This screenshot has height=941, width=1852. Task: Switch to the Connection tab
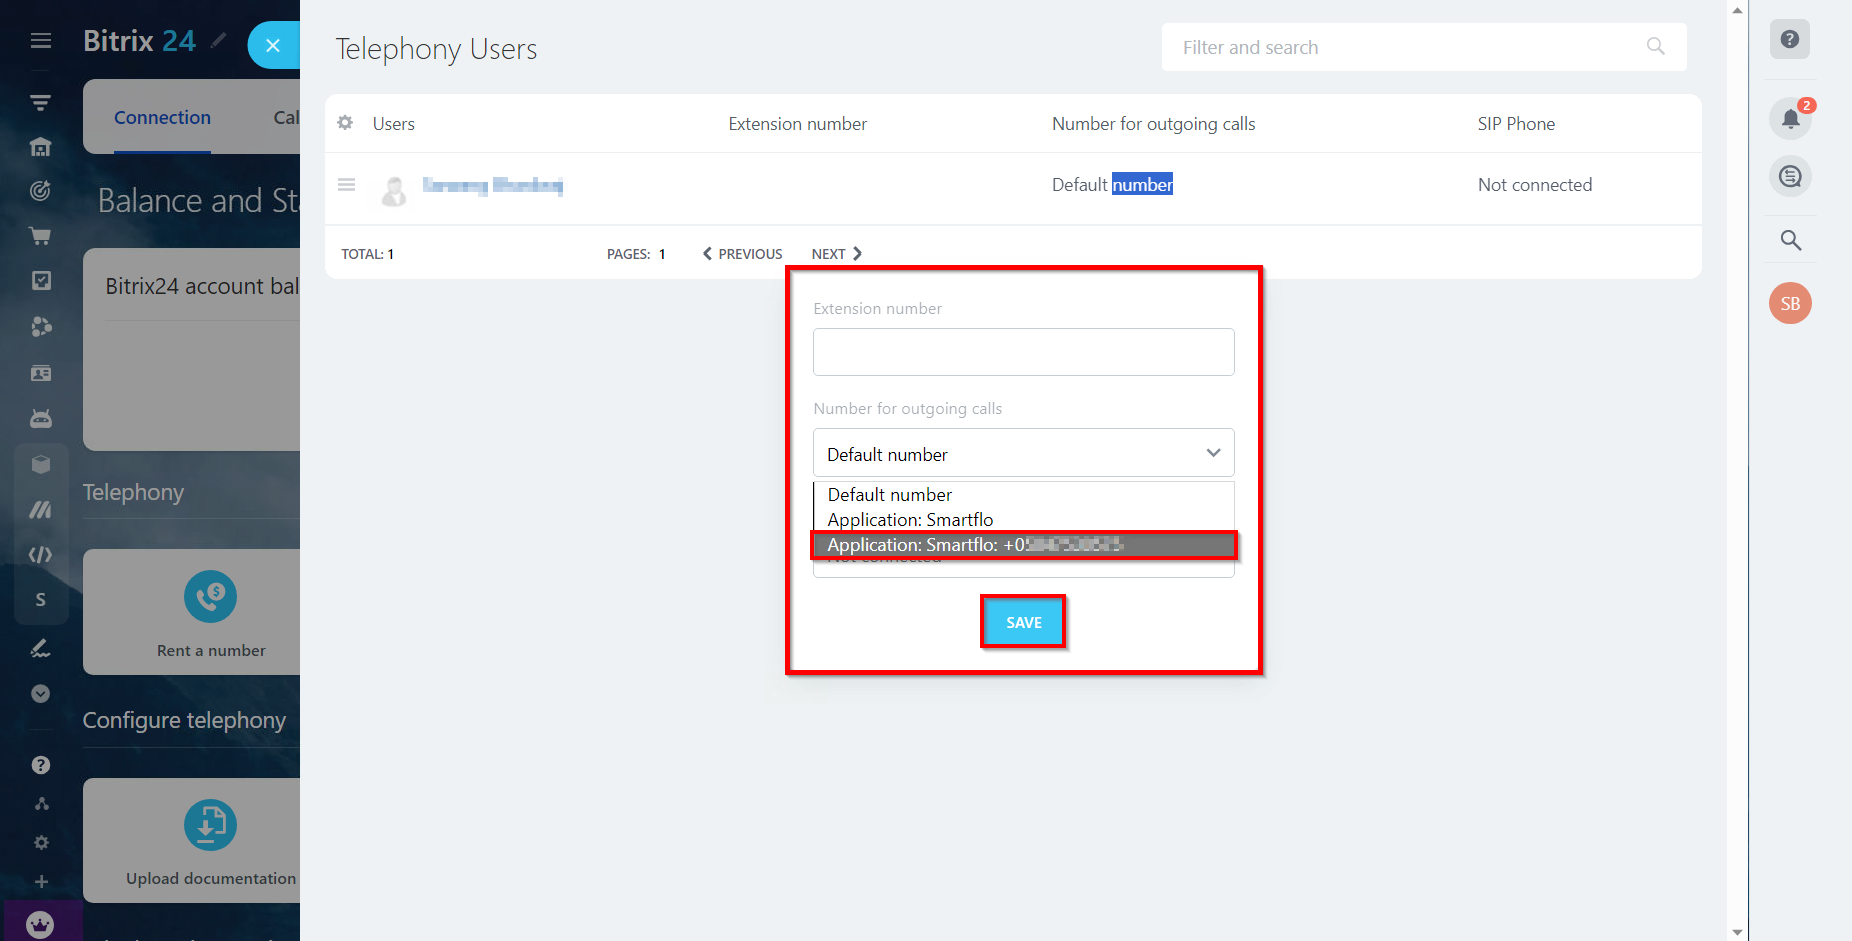pyautogui.click(x=162, y=118)
